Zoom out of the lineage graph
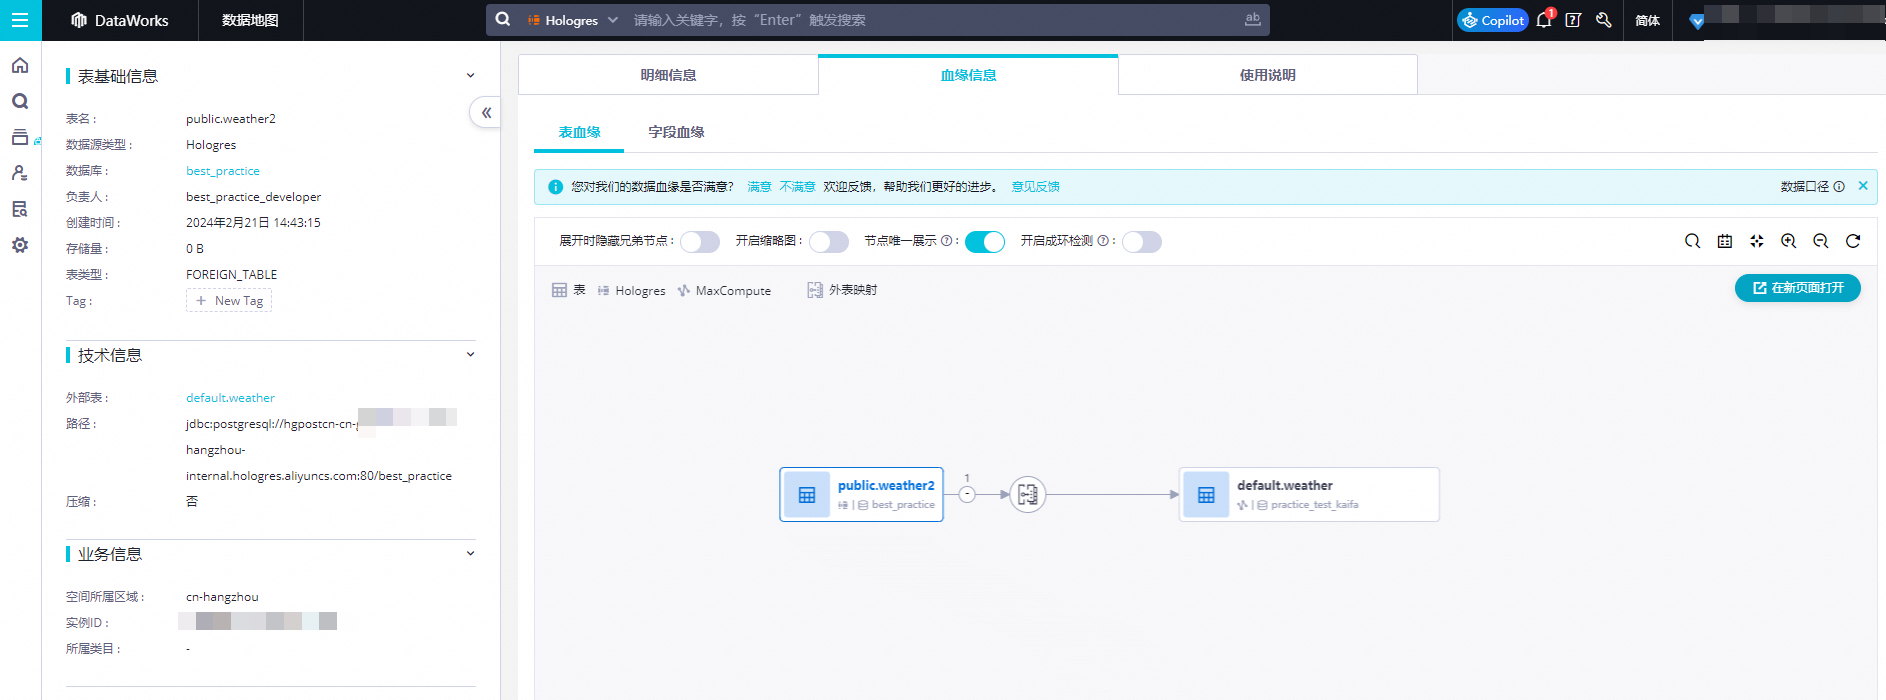The width and height of the screenshot is (1886, 700). 1821,241
